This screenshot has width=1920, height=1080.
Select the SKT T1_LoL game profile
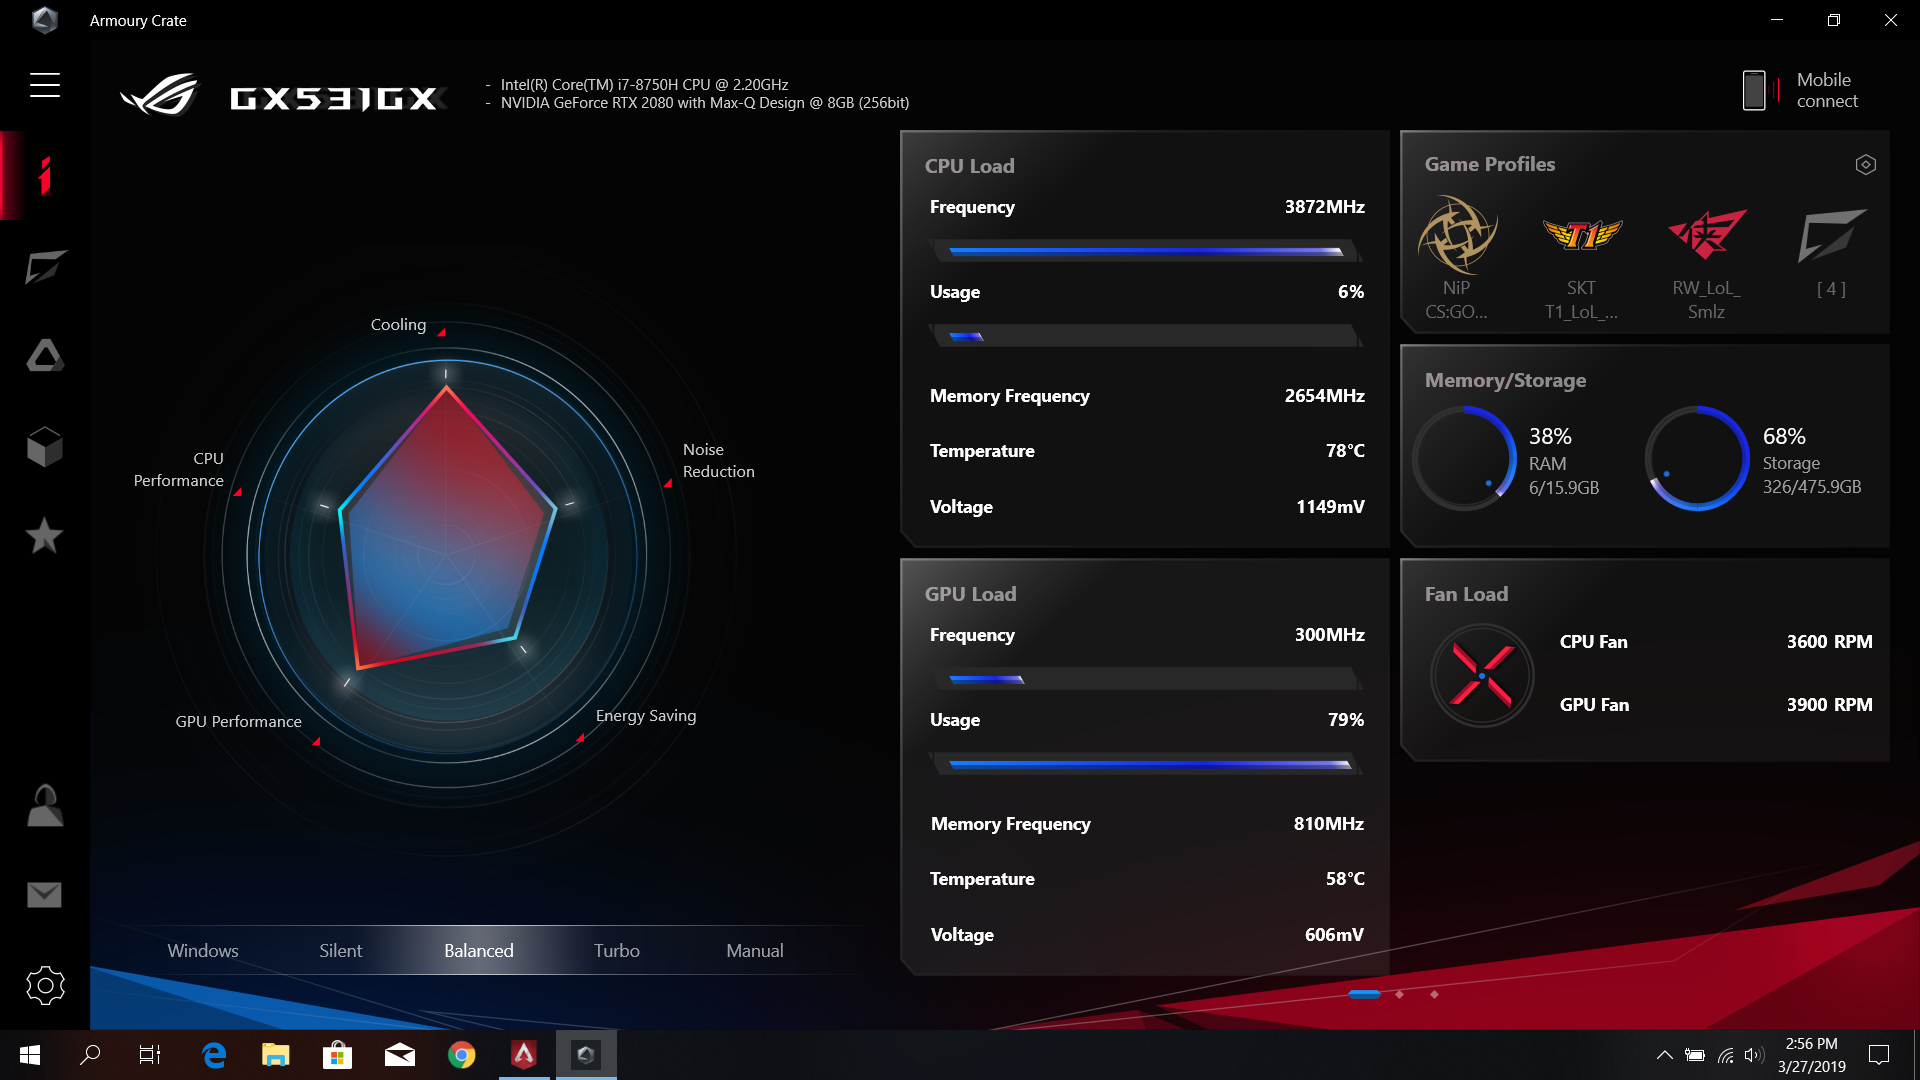pyautogui.click(x=1581, y=265)
